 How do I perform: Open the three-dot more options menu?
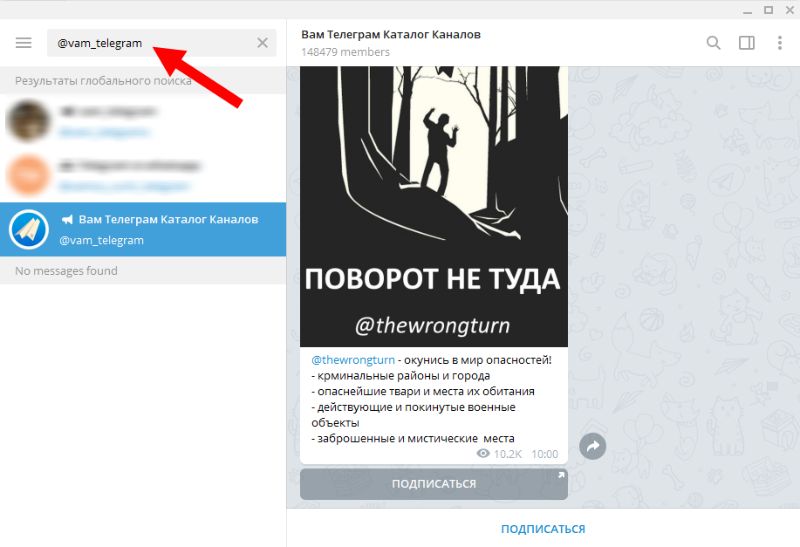coord(780,43)
